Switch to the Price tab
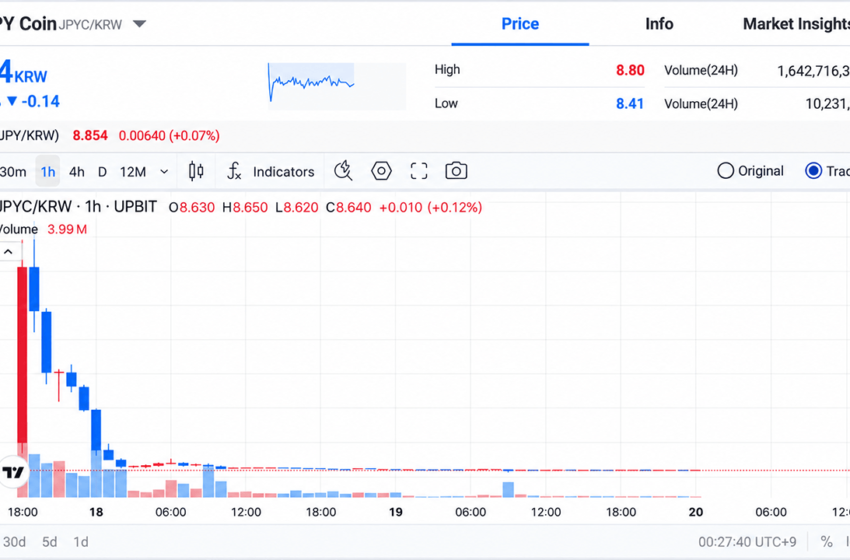This screenshot has width=850, height=560. pos(520,24)
